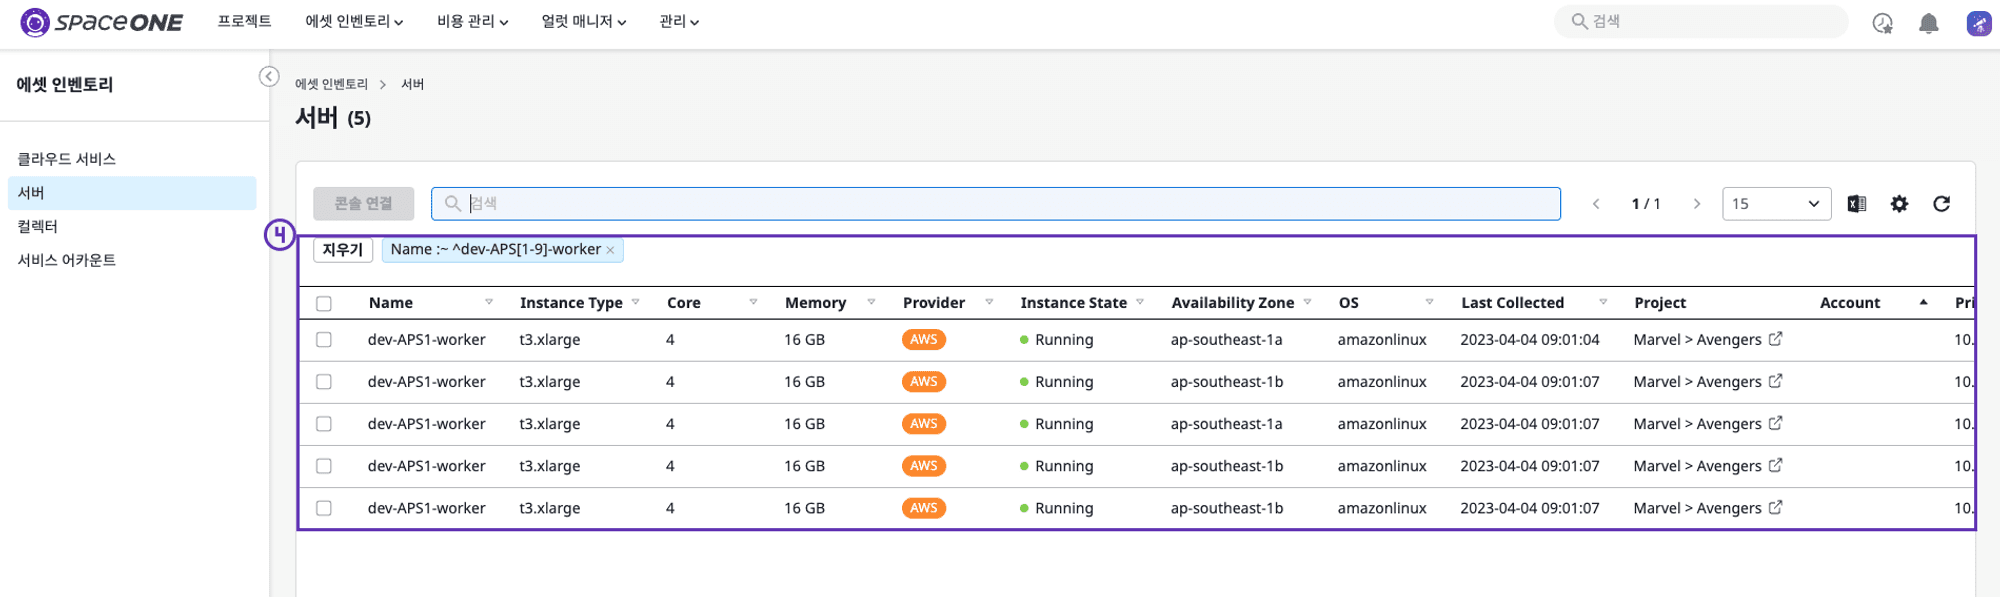Expand the 비용 관리 top menu
Screen dimensions: 2000x597
(472, 21)
